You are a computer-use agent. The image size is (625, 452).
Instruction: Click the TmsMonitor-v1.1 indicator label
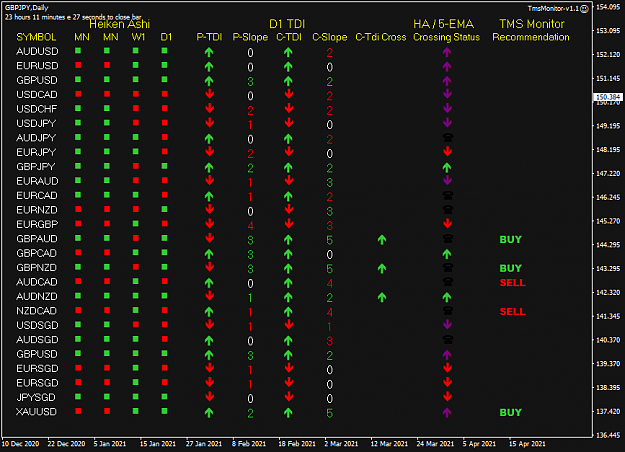tap(553, 8)
